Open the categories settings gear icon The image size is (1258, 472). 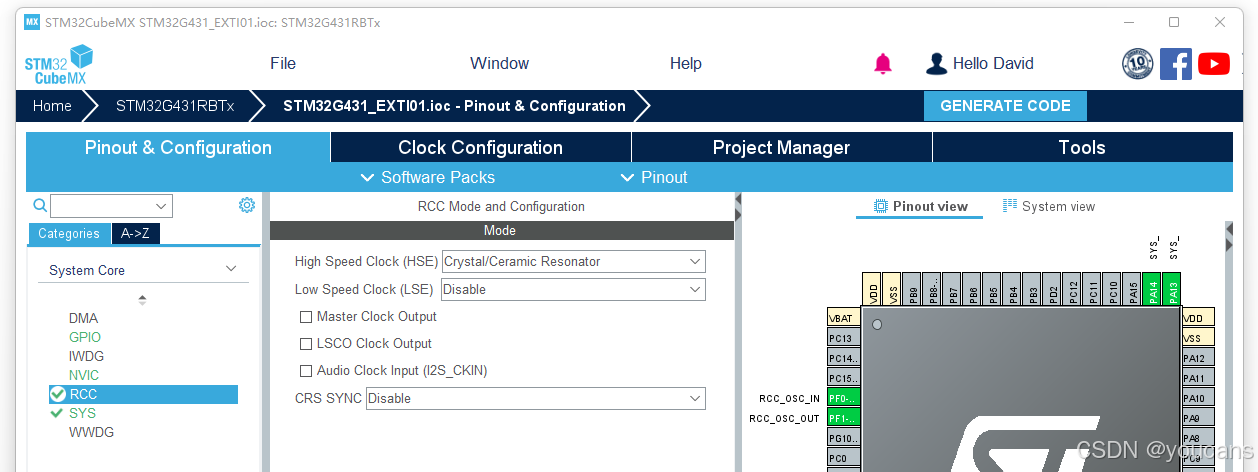click(247, 205)
